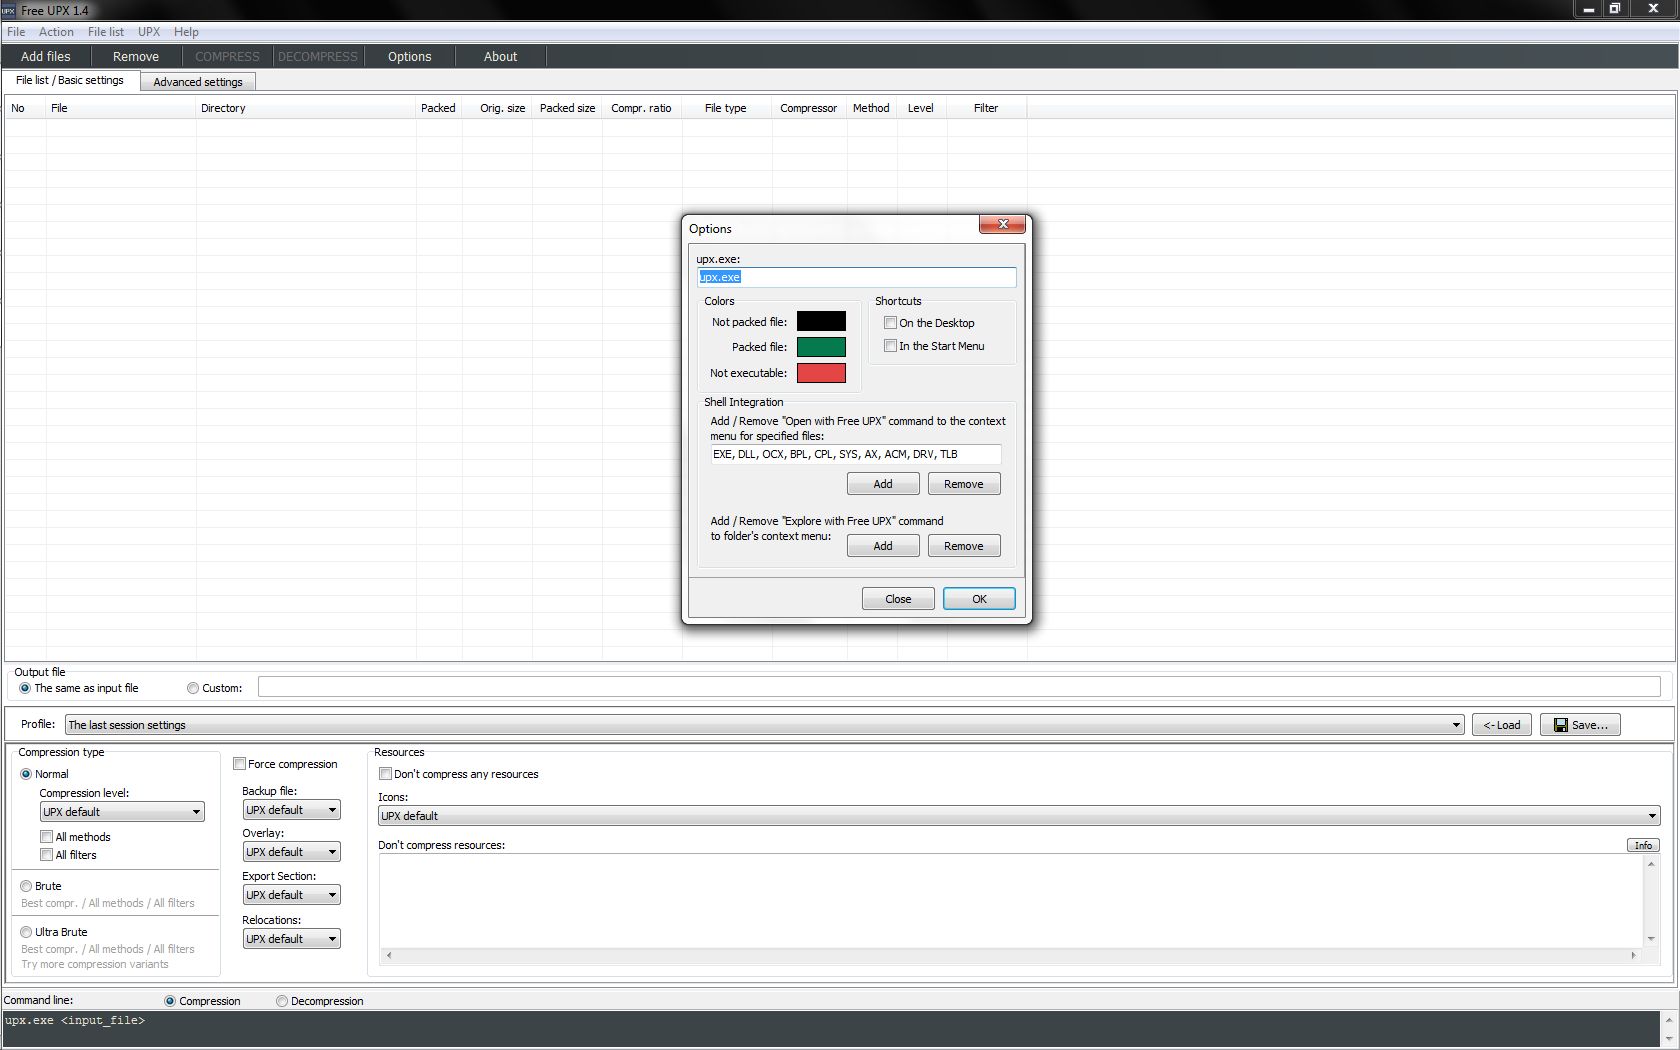Open the UPX menu
Screen dimensions: 1680x1050
149,32
